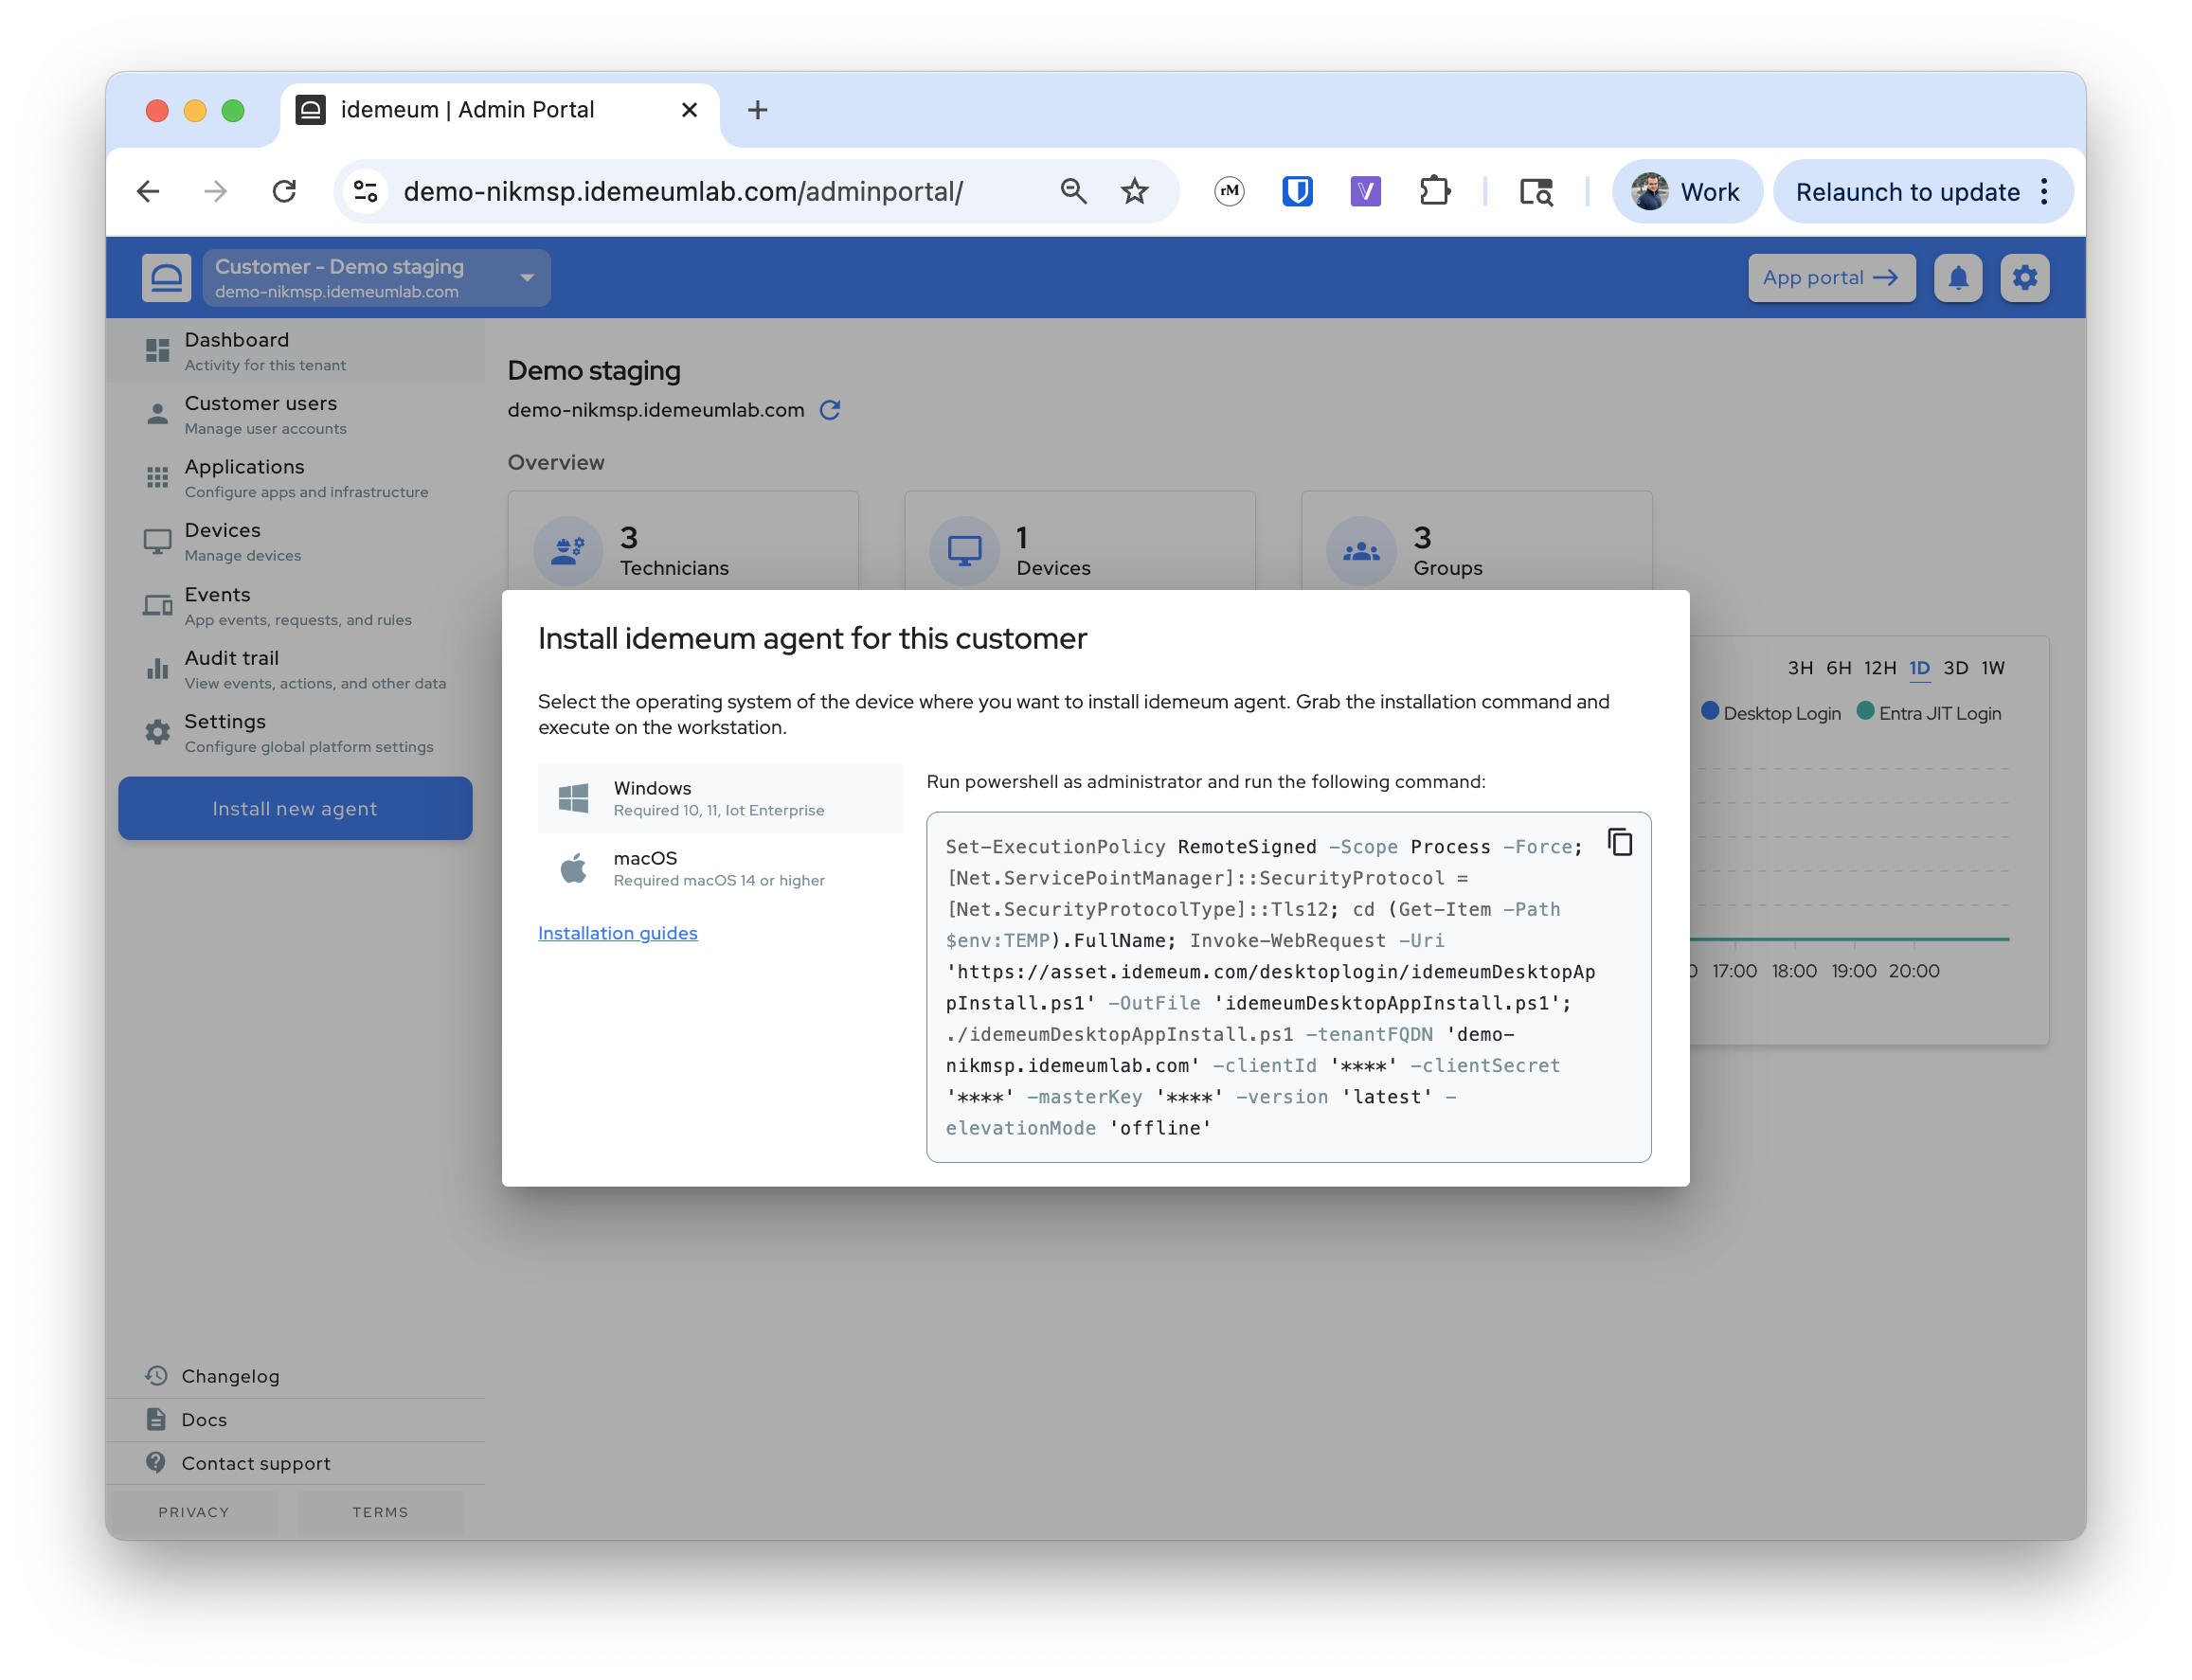Go back in browser history
Viewport: 2192px width, 1680px height.
tap(148, 191)
